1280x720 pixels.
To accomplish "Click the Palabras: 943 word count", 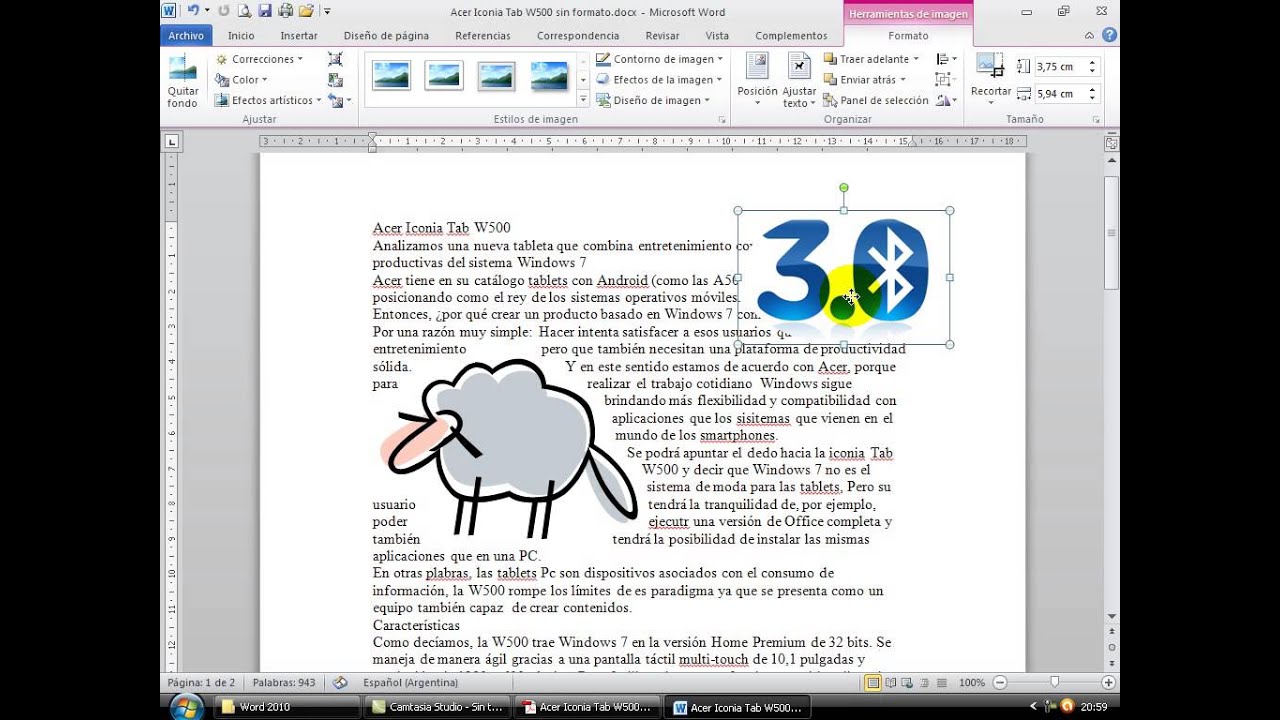I will coord(284,683).
